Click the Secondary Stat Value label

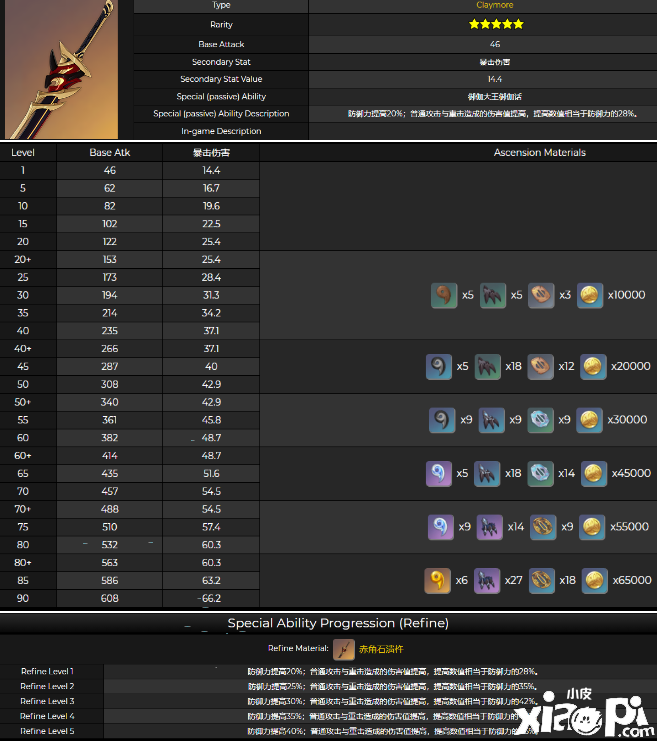[x=221, y=79]
